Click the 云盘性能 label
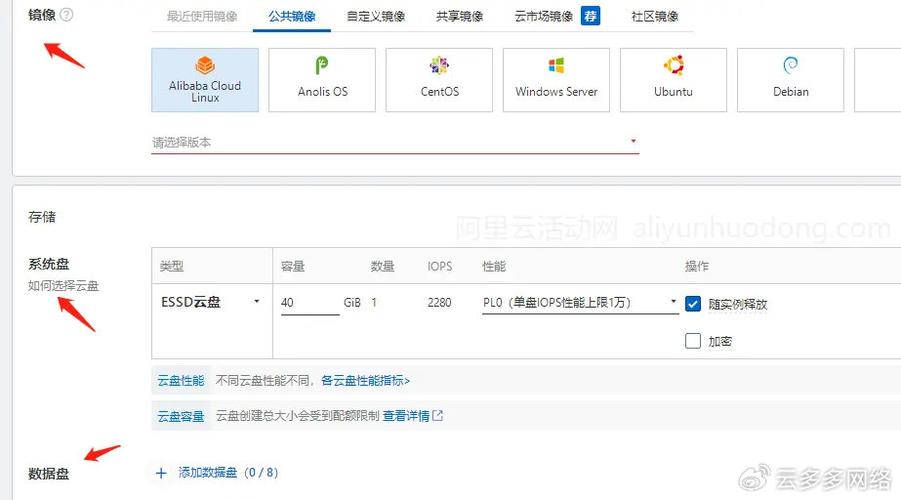The image size is (901, 500). click(x=181, y=380)
